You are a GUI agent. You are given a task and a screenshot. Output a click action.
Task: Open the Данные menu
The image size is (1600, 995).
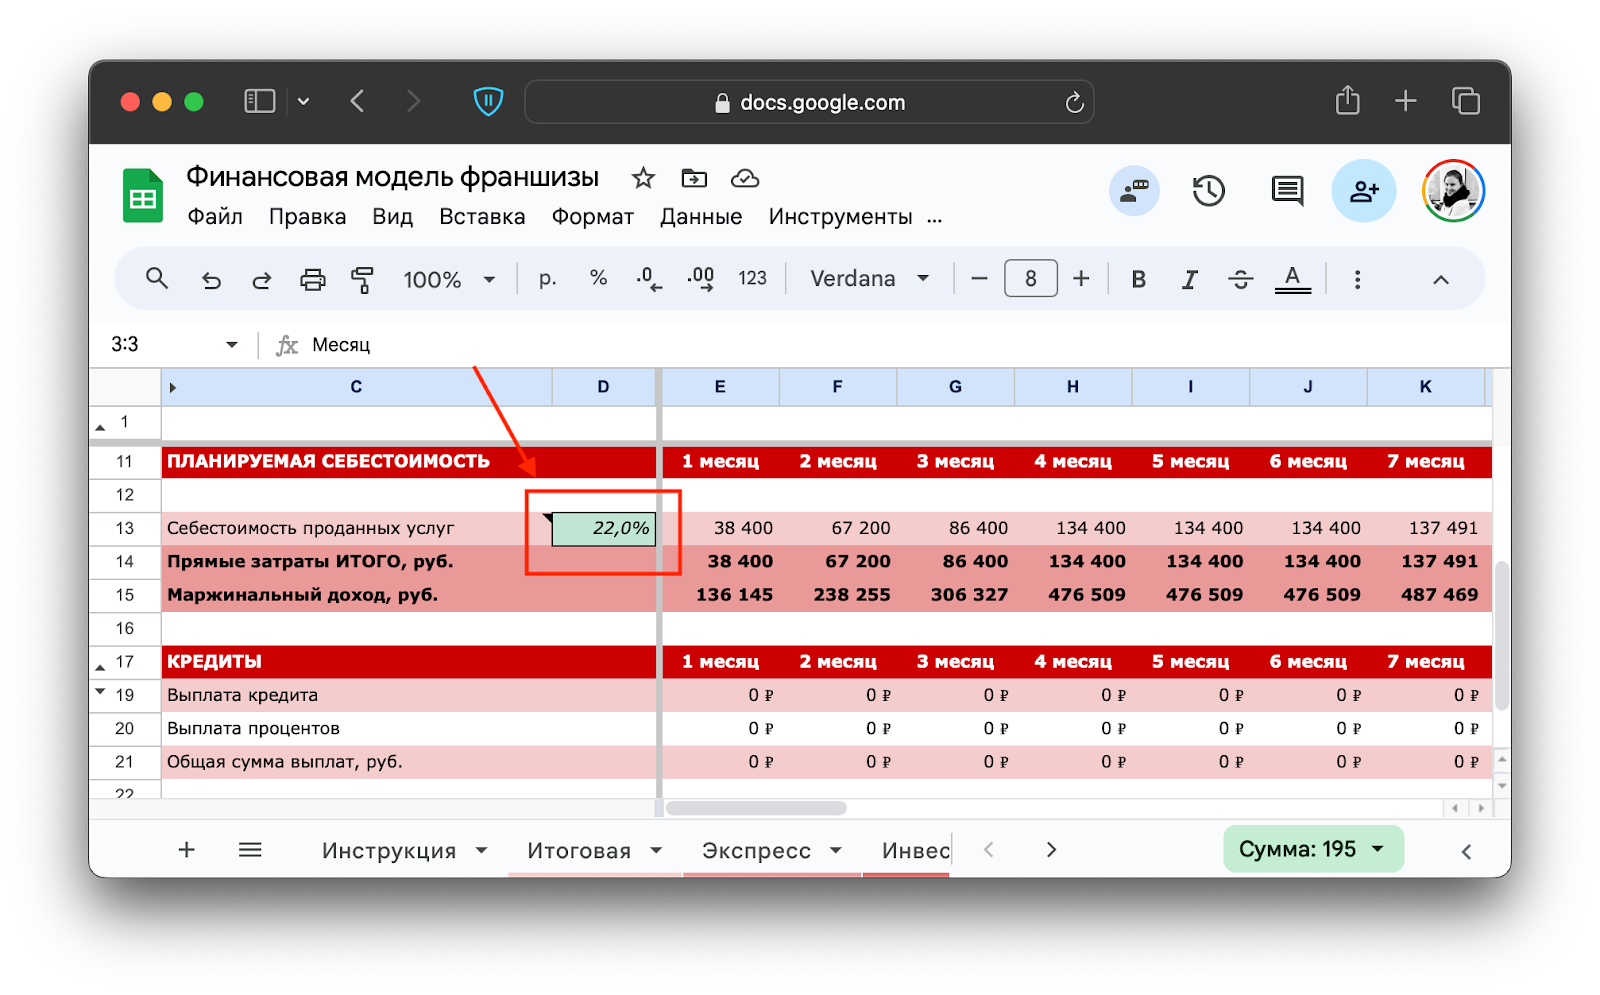[x=701, y=217]
